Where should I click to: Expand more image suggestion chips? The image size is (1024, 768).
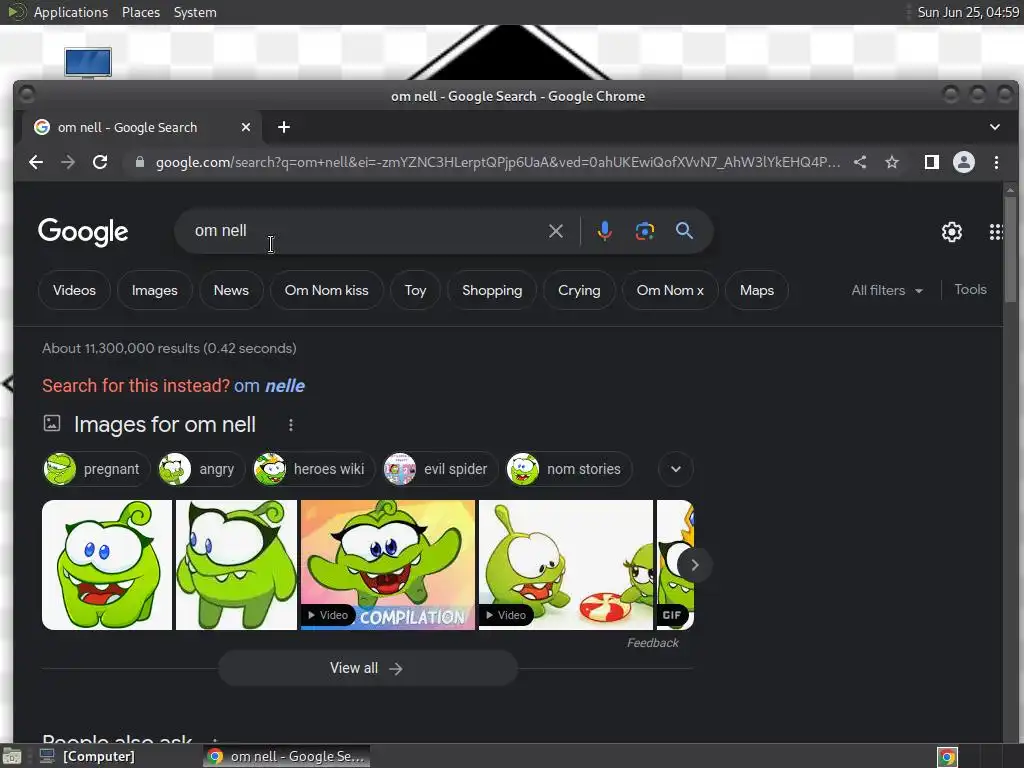click(676, 469)
